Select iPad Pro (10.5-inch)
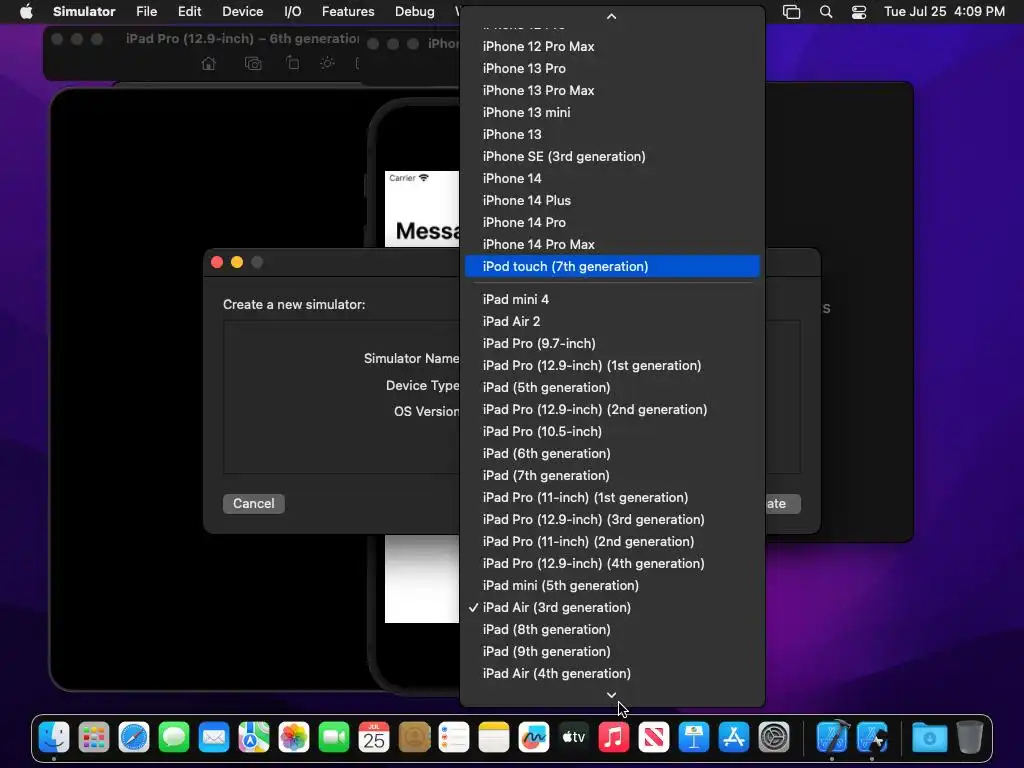This screenshot has width=1024, height=768. tap(612, 432)
